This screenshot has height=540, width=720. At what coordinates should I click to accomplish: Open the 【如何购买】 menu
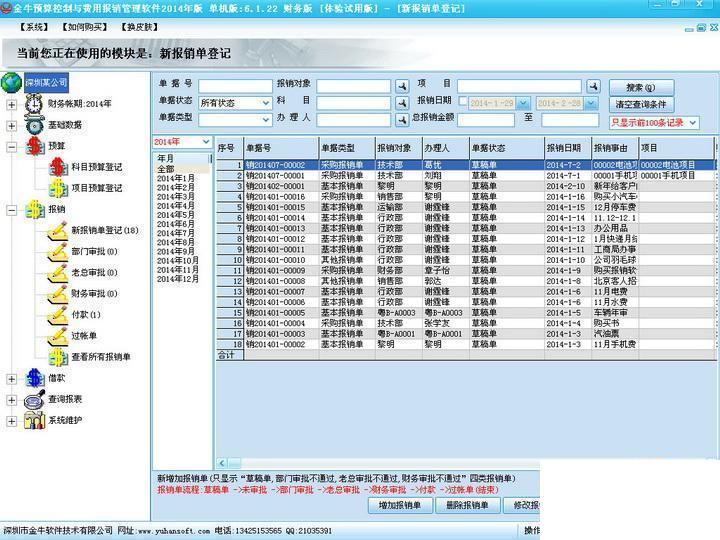[x=84, y=27]
